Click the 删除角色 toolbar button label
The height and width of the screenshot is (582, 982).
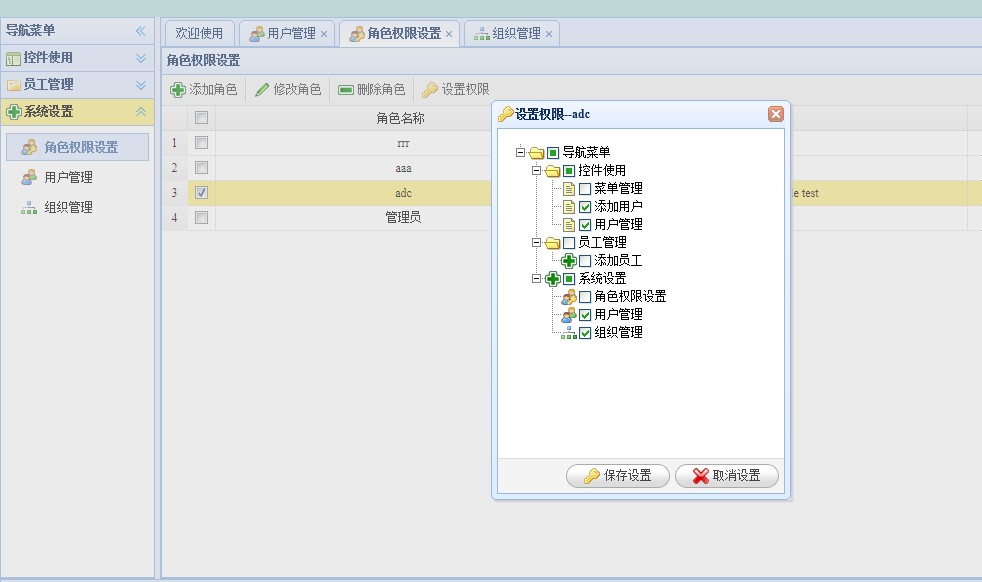click(x=381, y=90)
